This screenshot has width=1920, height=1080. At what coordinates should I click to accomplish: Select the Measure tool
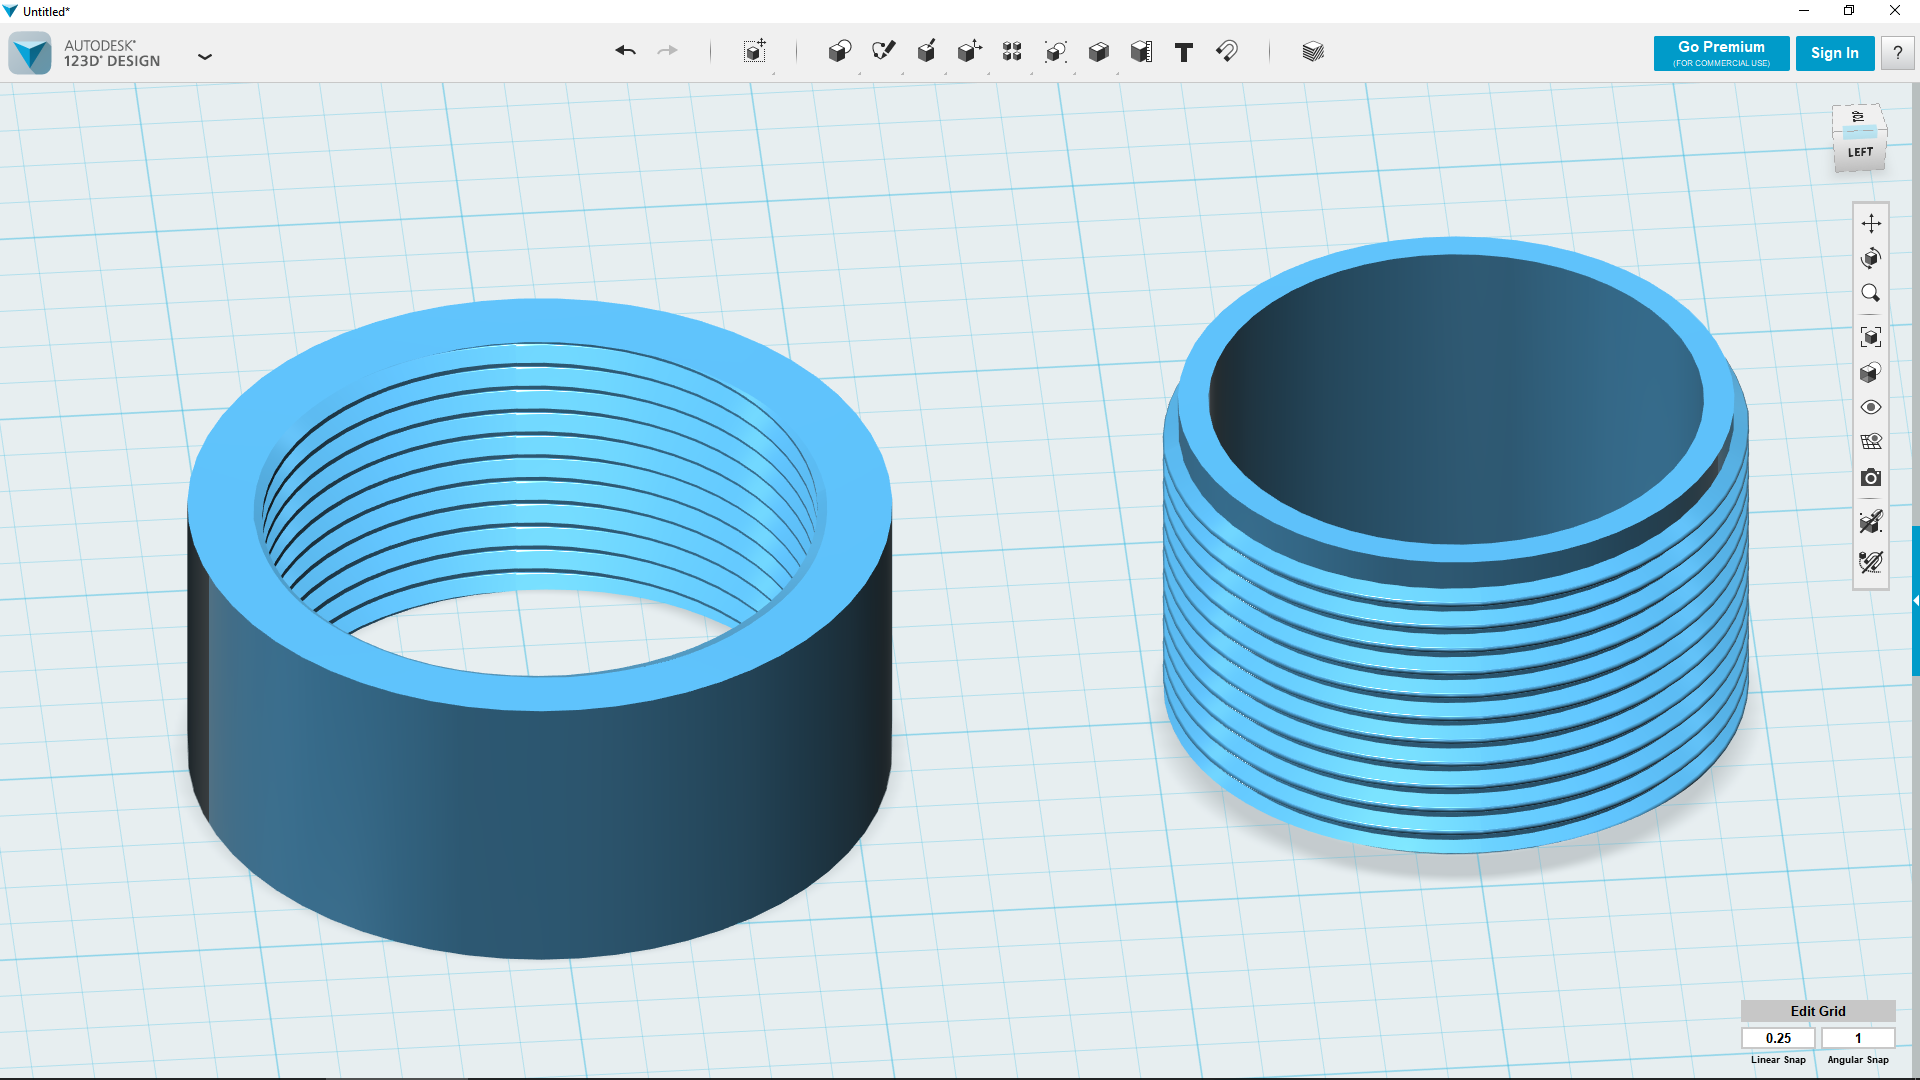[1141, 51]
